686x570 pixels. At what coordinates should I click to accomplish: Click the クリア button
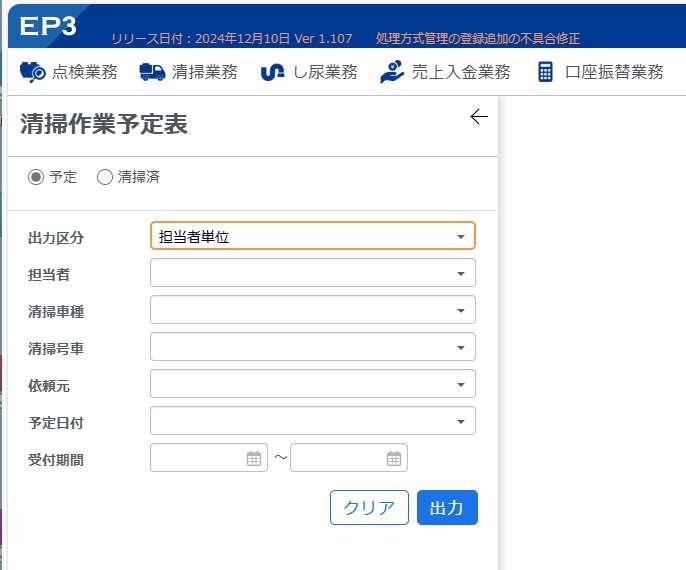tap(369, 507)
